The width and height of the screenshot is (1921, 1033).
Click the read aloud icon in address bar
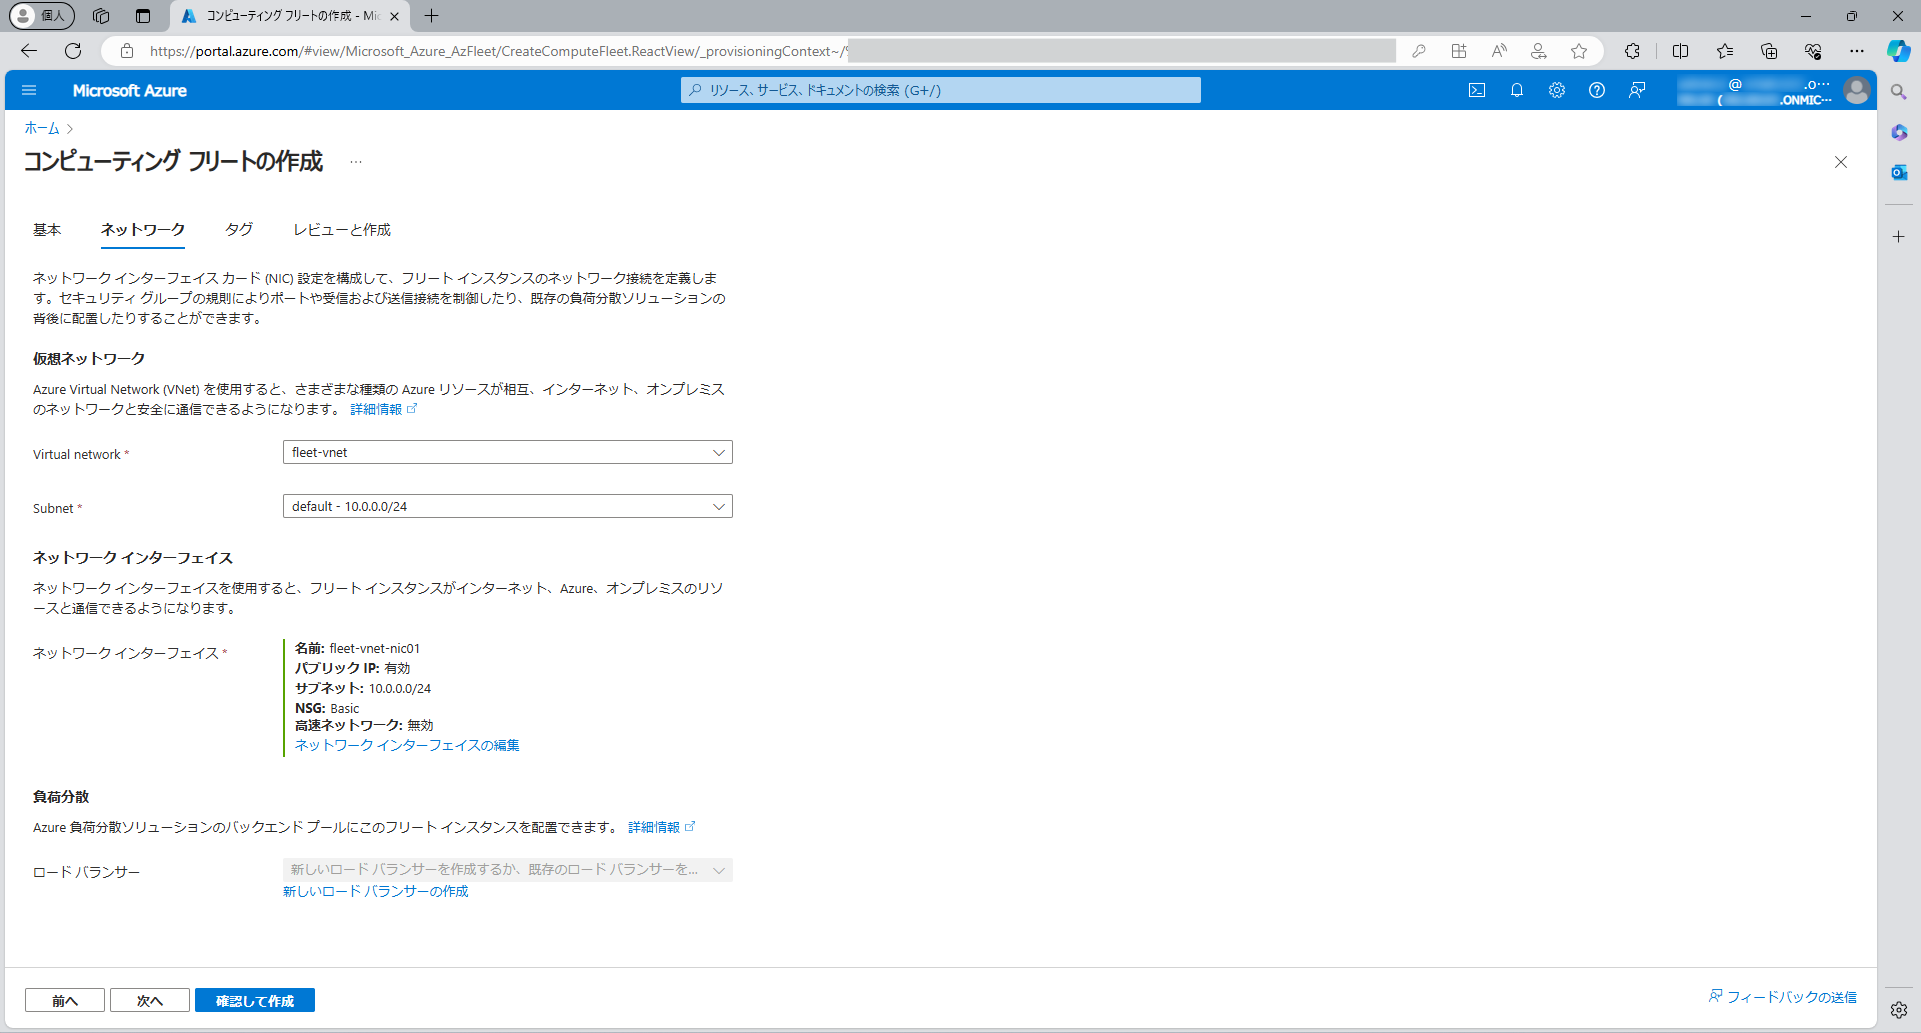pos(1499,51)
